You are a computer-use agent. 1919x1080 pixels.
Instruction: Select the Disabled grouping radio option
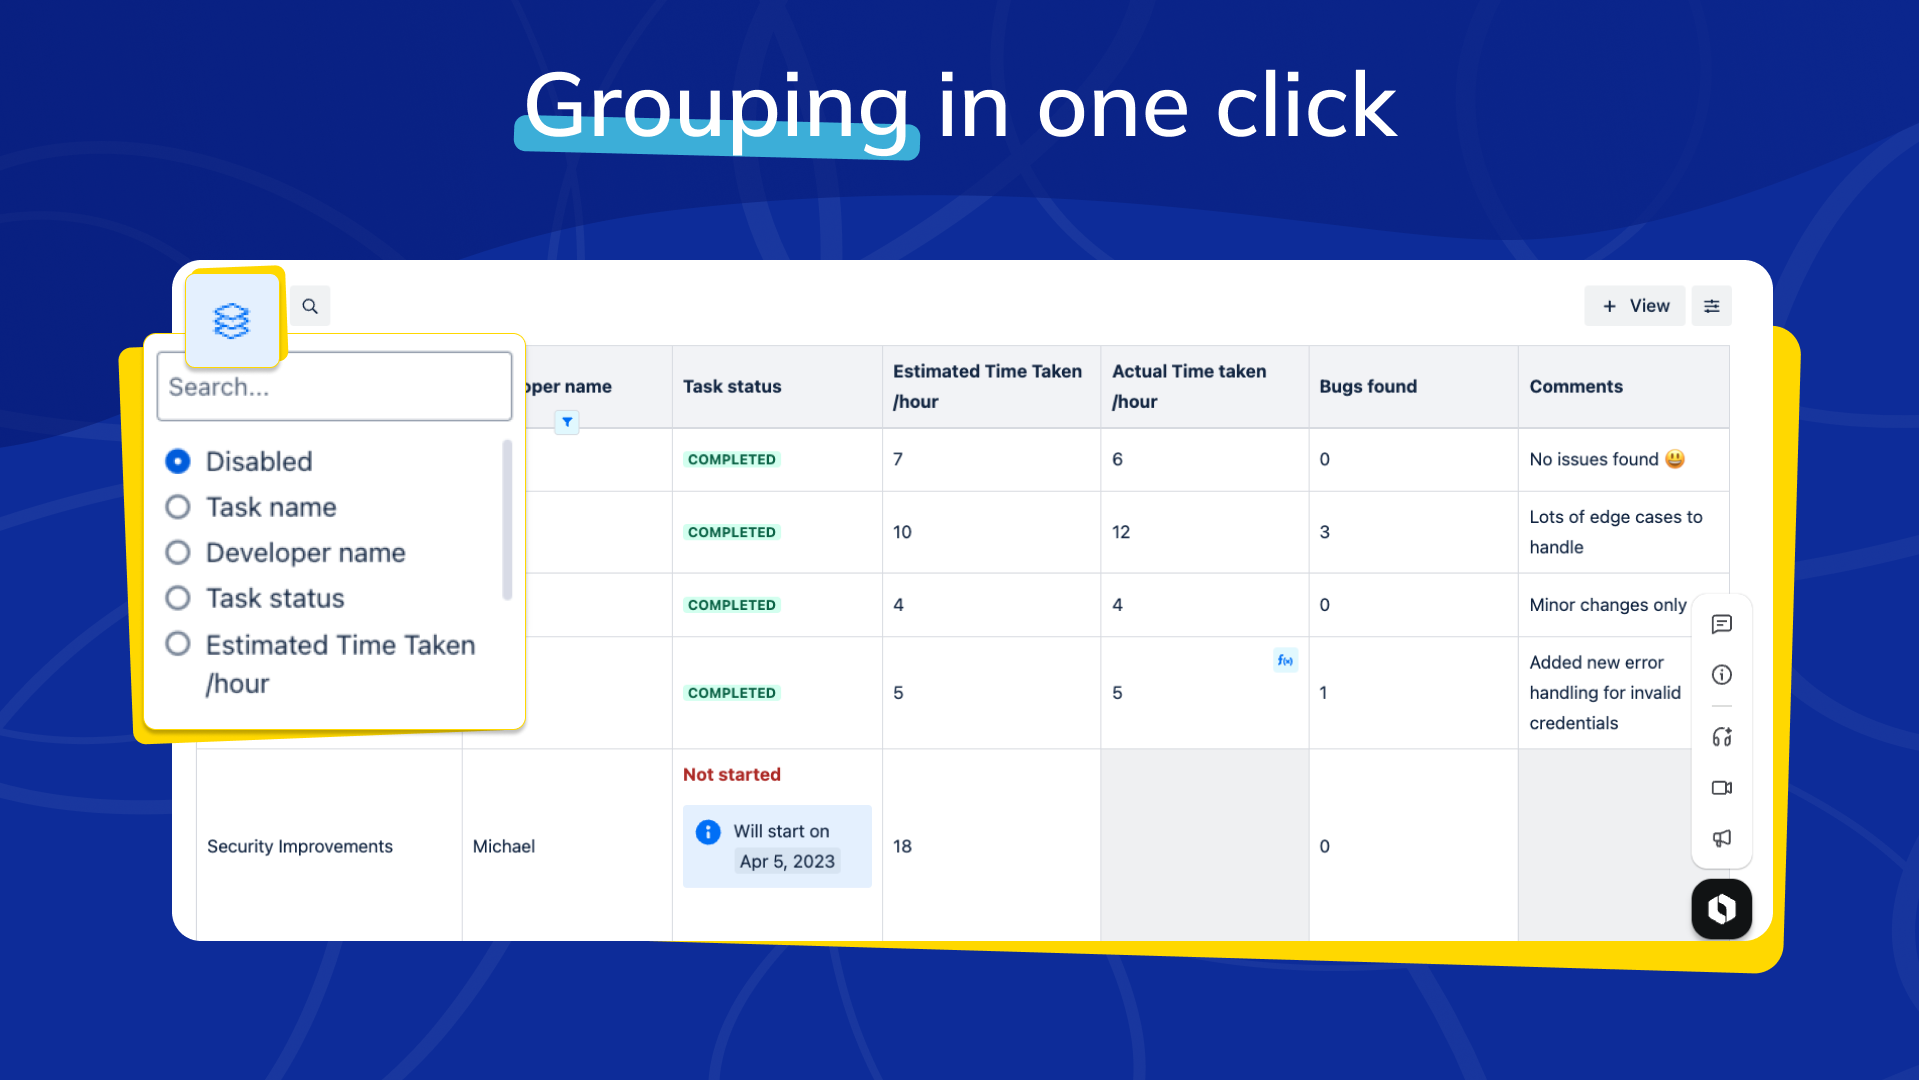[178, 461]
